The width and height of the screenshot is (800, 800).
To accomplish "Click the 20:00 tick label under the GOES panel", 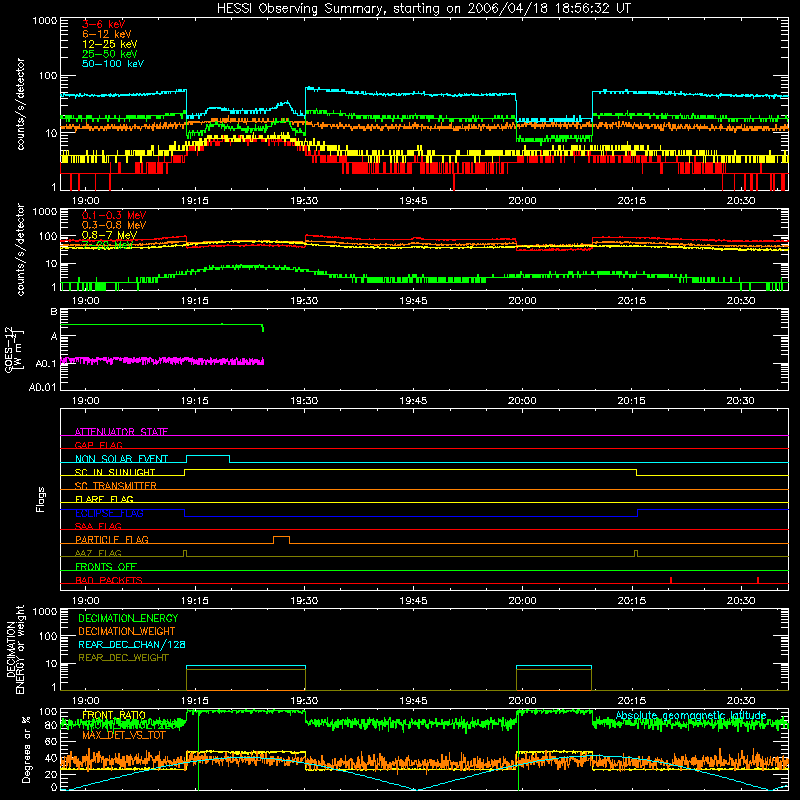I will [x=522, y=401].
